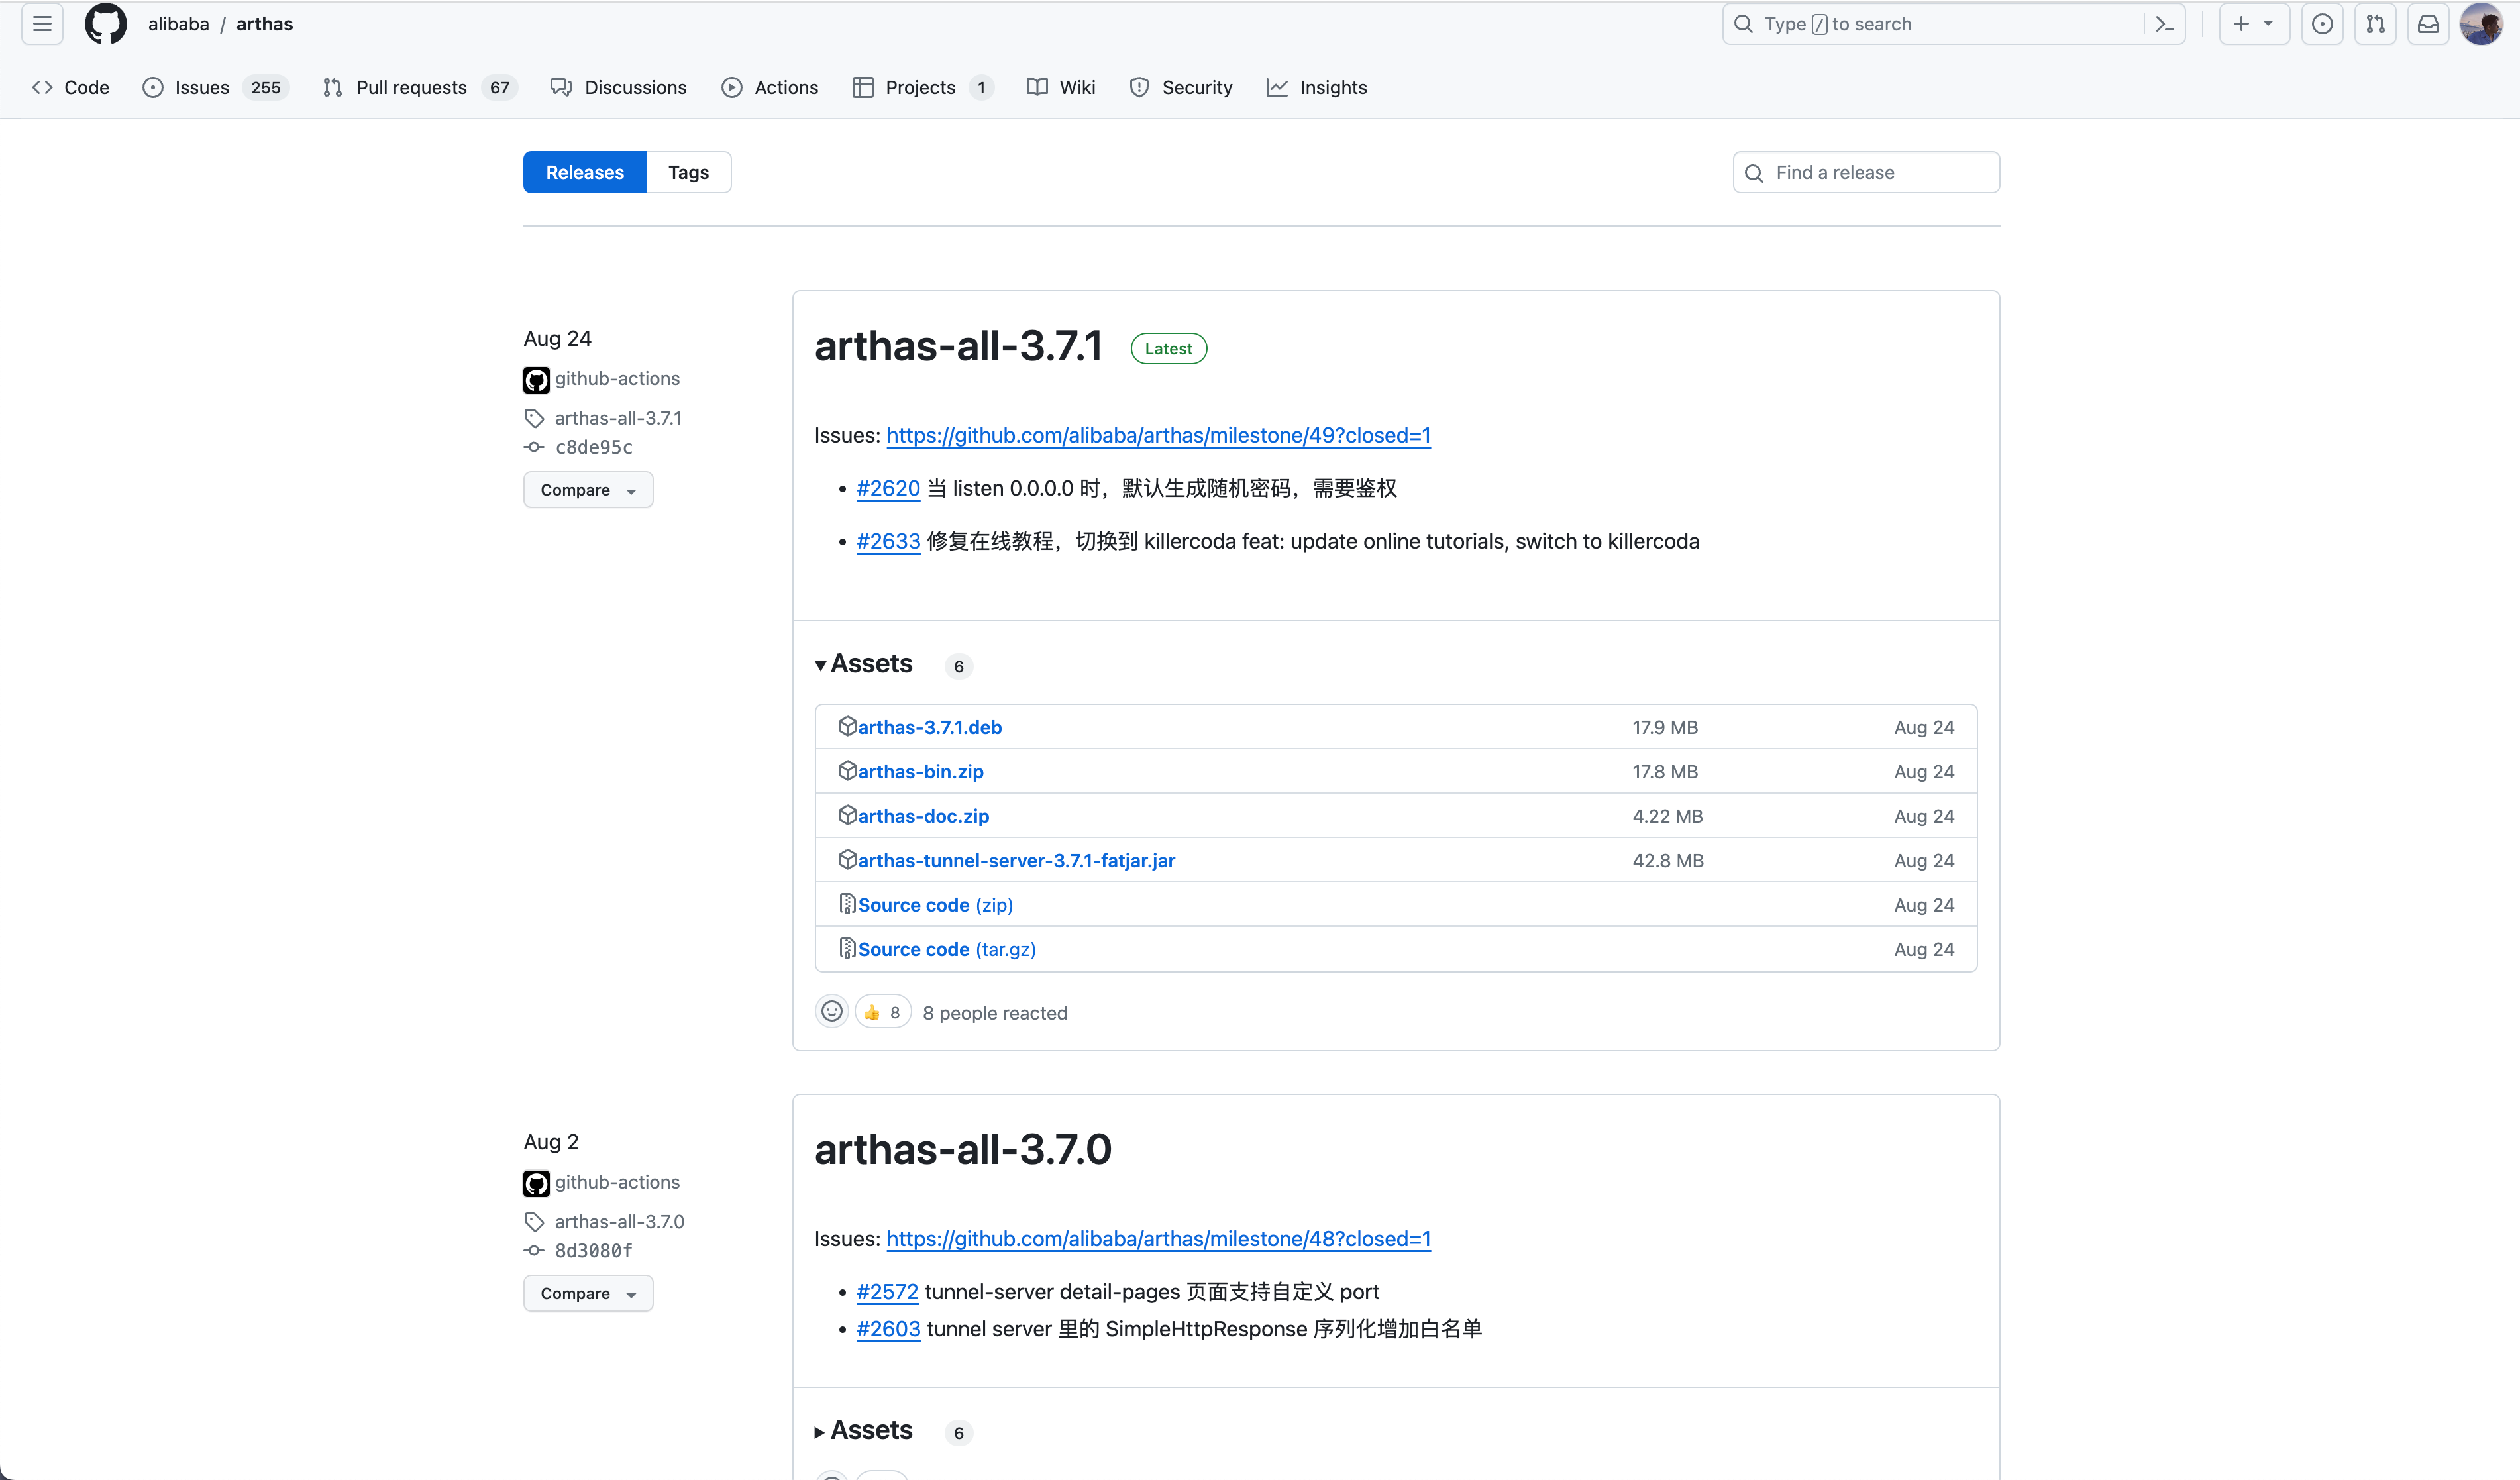Open the arthas-all-3.7.0 release title
Screen dimensions: 2520x1480
pos(963,1150)
